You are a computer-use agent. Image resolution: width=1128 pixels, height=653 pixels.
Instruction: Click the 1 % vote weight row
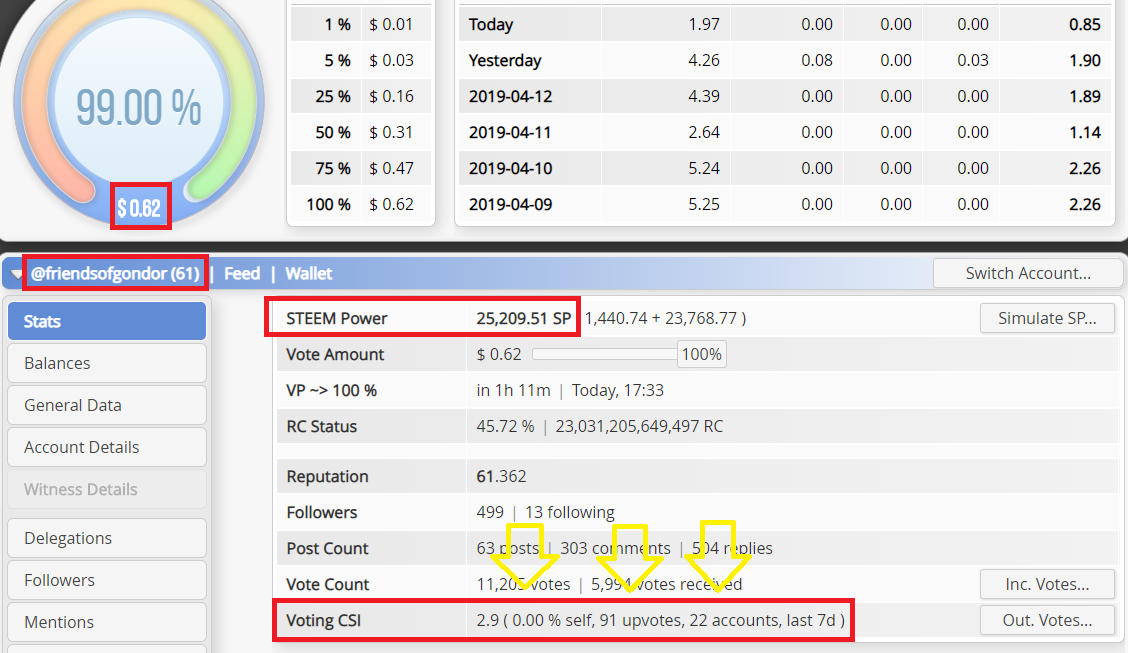coord(361,24)
